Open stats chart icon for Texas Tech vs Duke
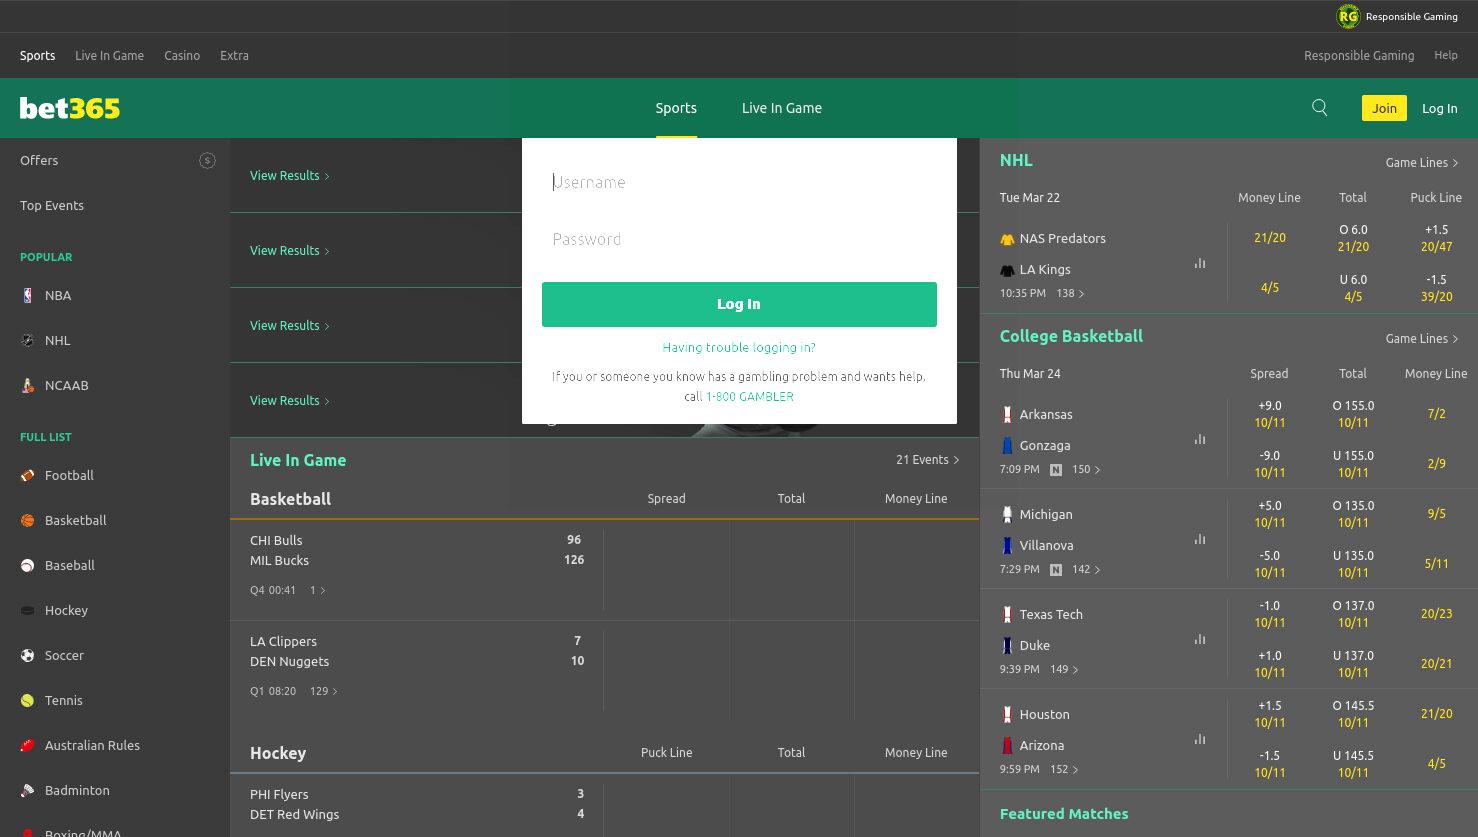This screenshot has height=837, width=1478. [x=1200, y=639]
